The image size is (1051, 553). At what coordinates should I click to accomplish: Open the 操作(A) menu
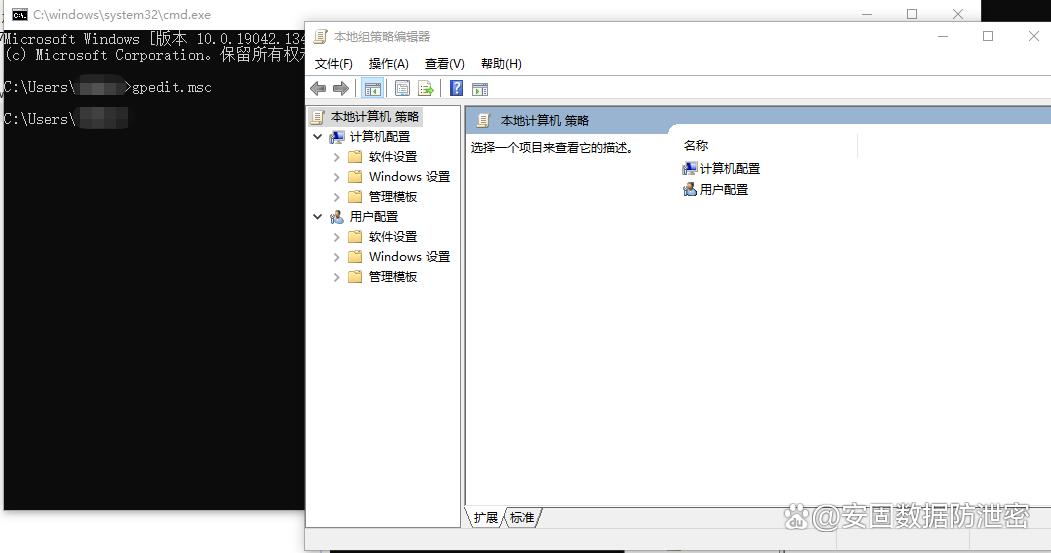[389, 64]
